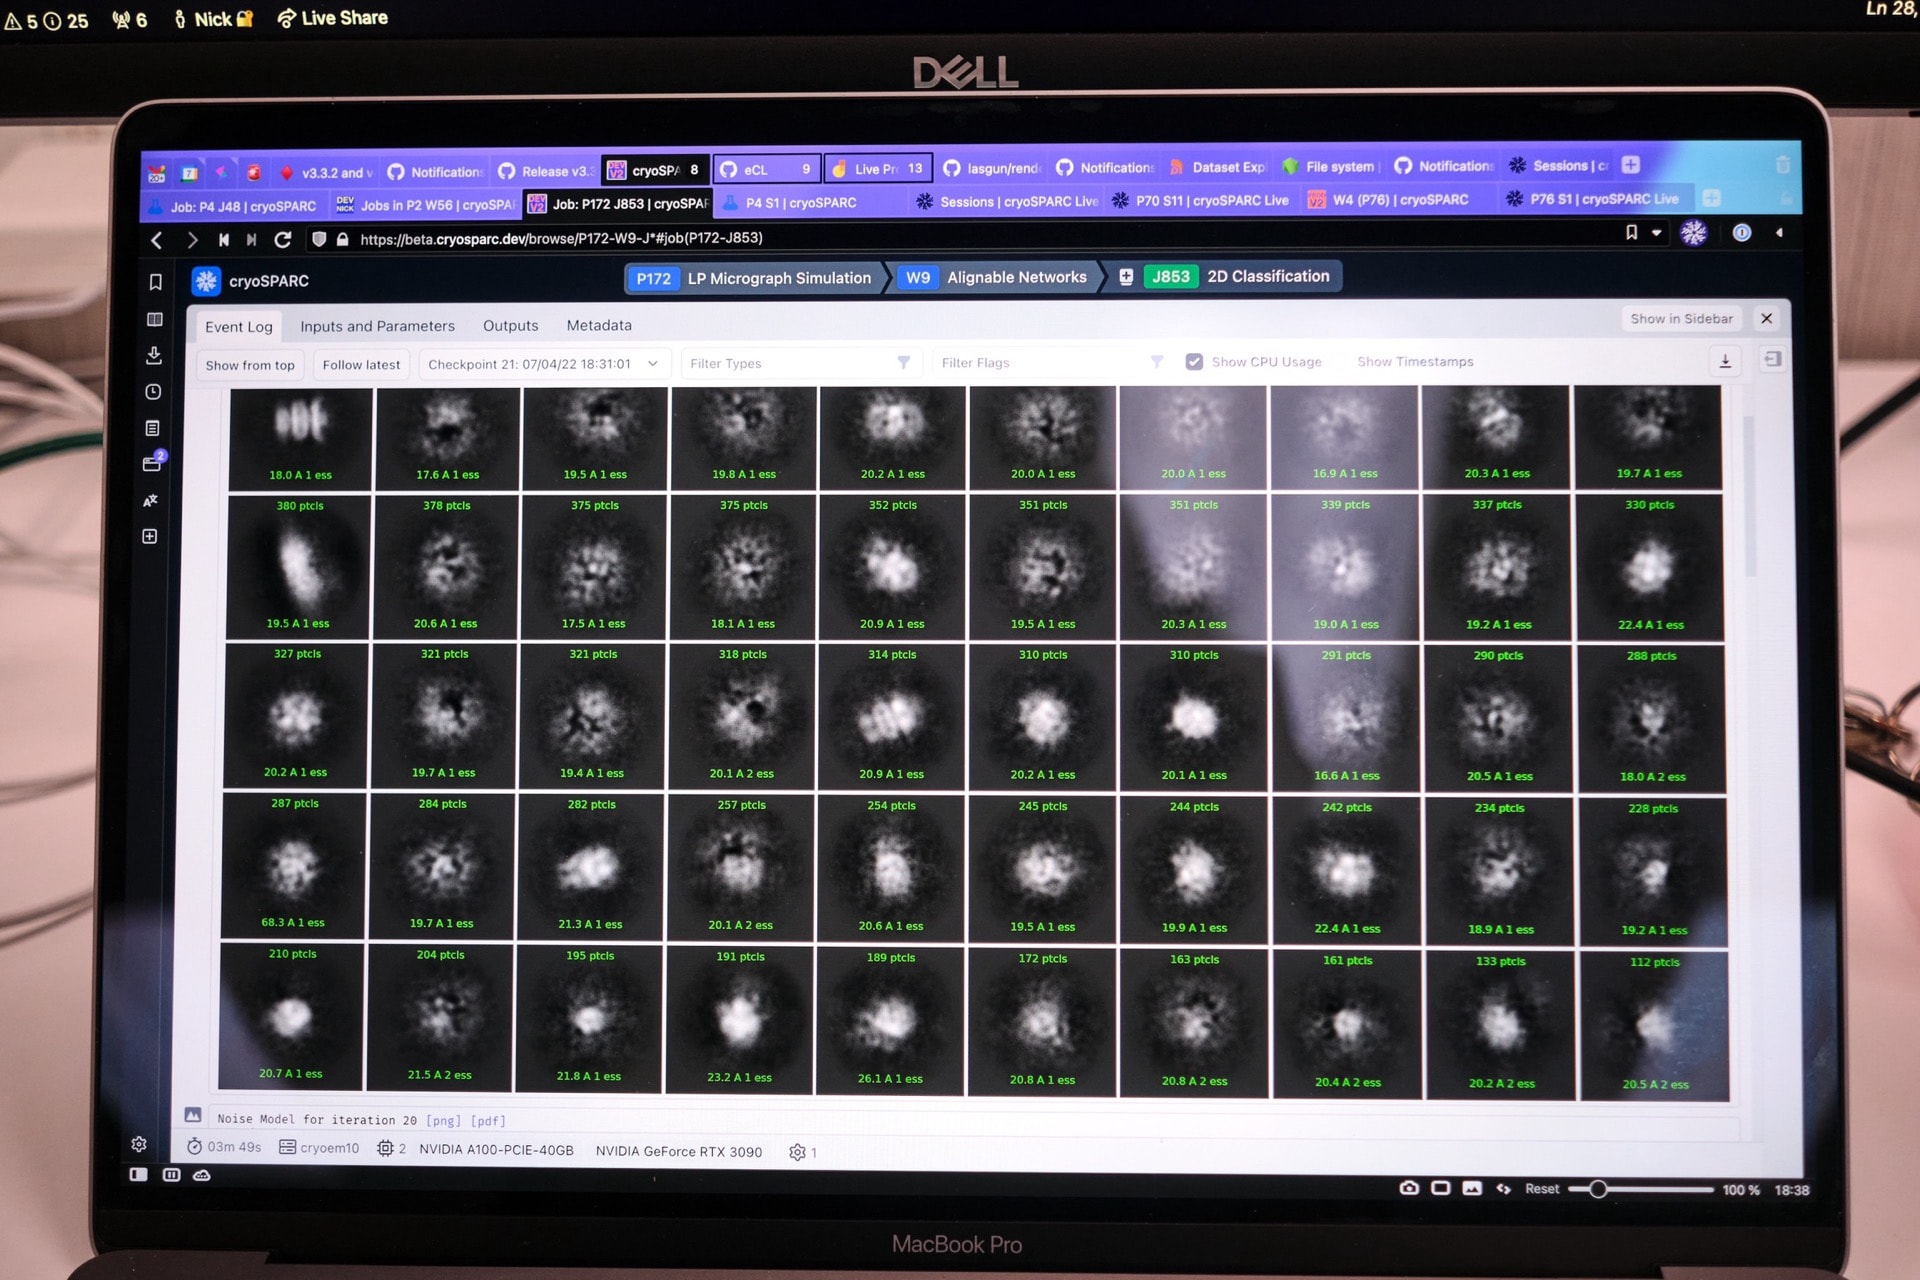Viewport: 1920px width, 1280px height.
Task: Click the sidebar icon with badge 2
Action: click(x=152, y=463)
